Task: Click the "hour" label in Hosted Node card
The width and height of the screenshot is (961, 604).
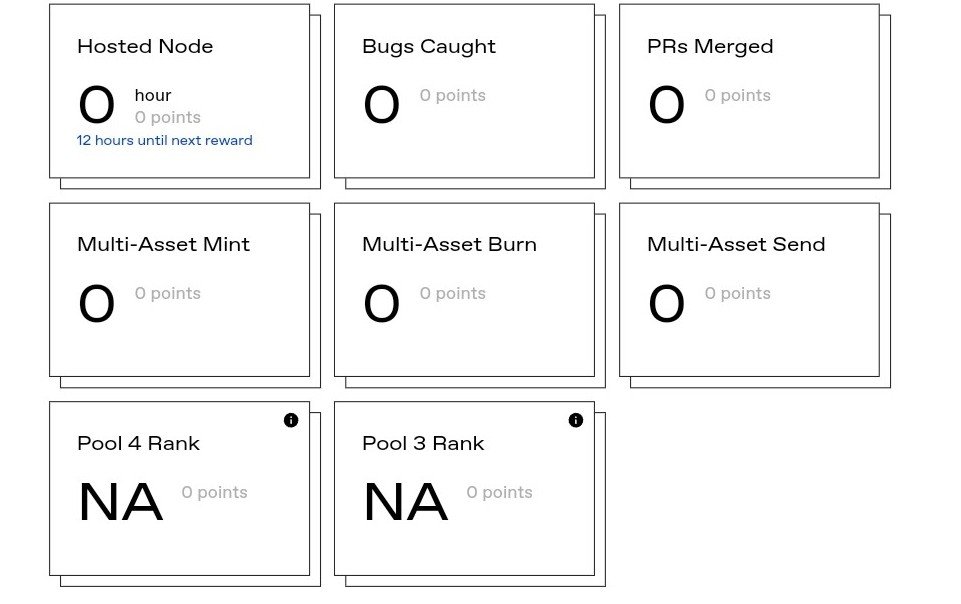Action: pos(153,96)
